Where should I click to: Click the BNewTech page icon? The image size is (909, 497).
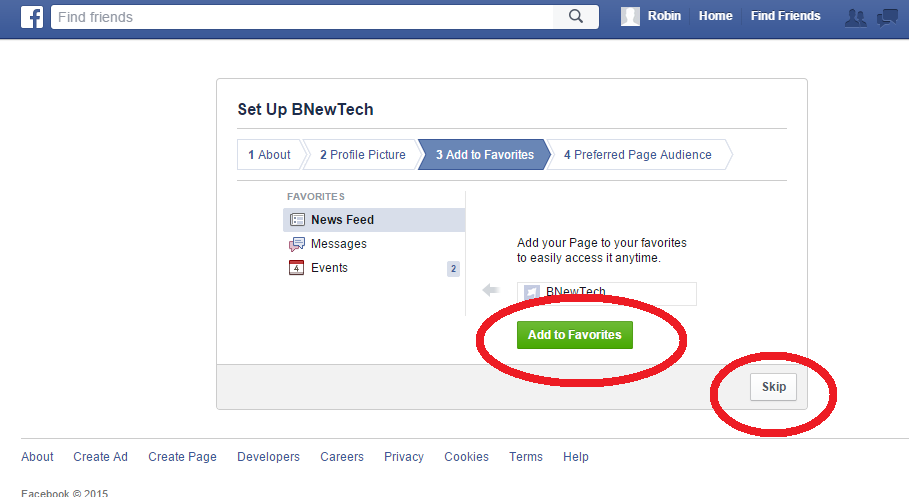tap(532, 292)
